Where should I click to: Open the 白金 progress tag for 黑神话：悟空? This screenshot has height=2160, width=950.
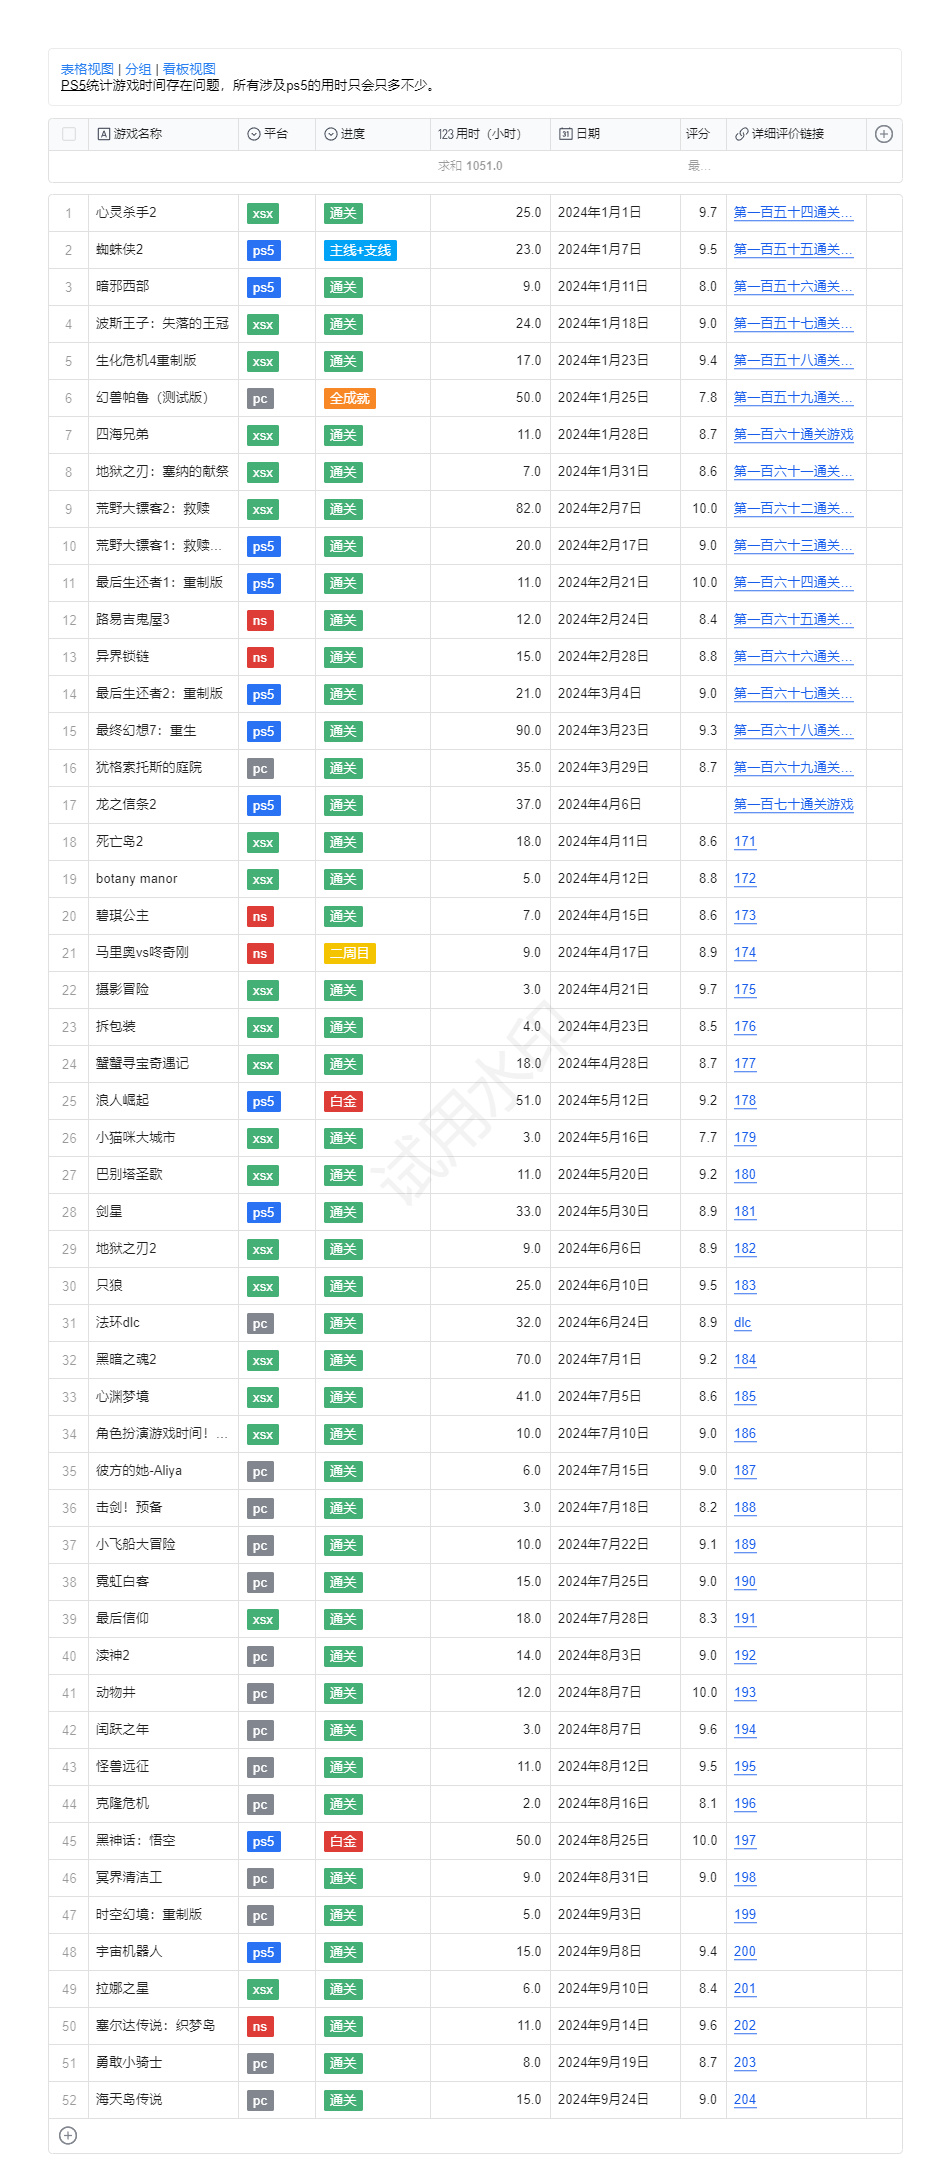343,1841
